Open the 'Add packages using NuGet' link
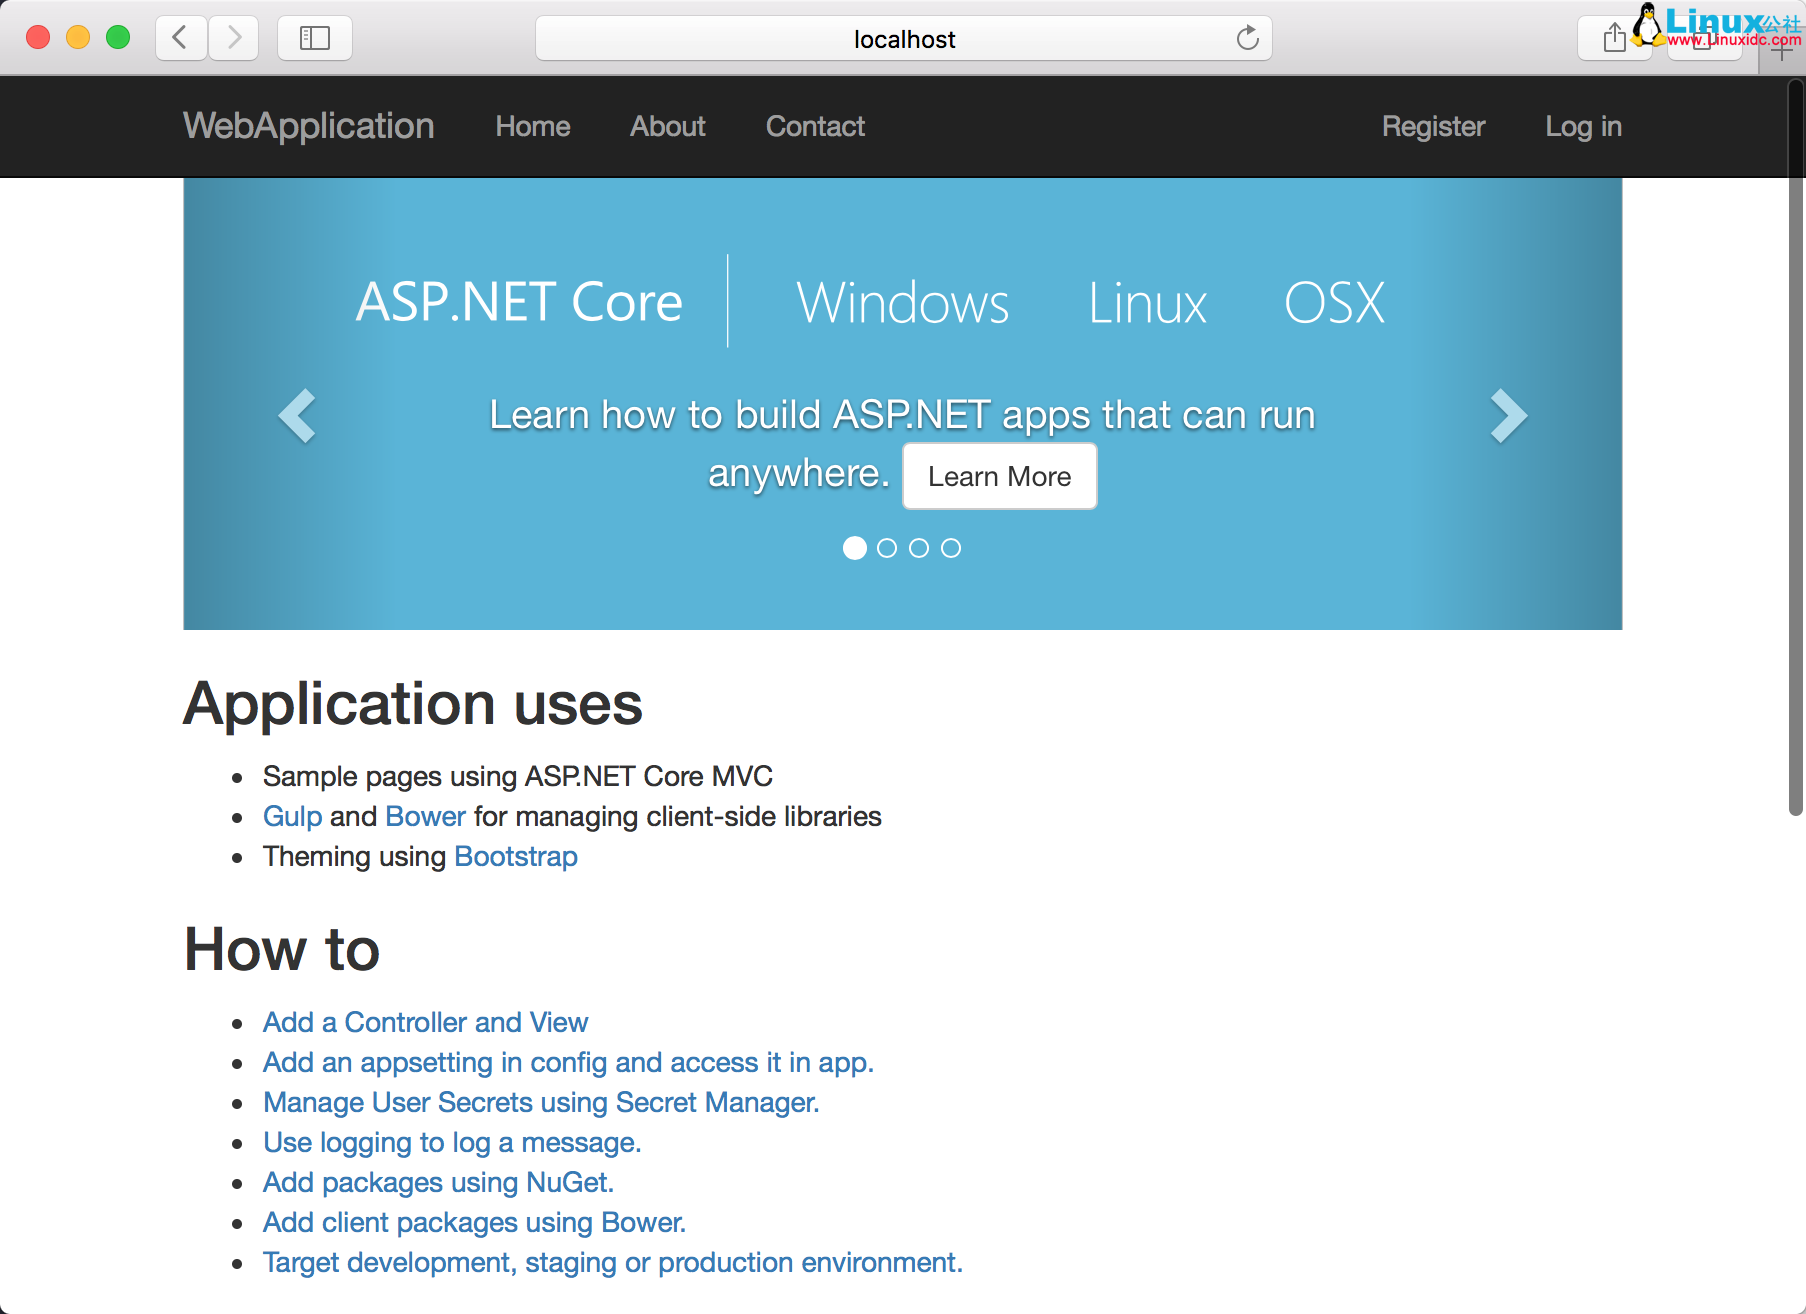This screenshot has width=1806, height=1314. (438, 1182)
